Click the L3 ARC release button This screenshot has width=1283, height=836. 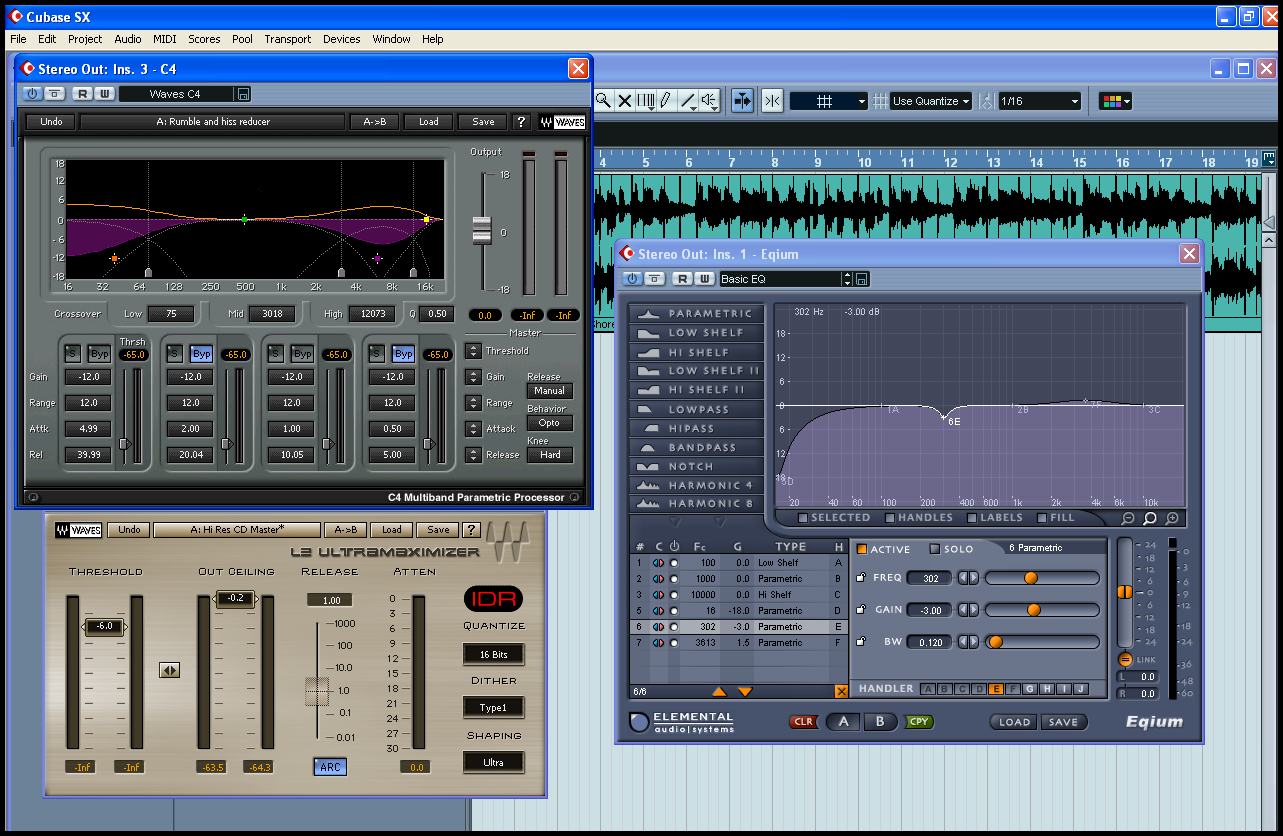[329, 767]
